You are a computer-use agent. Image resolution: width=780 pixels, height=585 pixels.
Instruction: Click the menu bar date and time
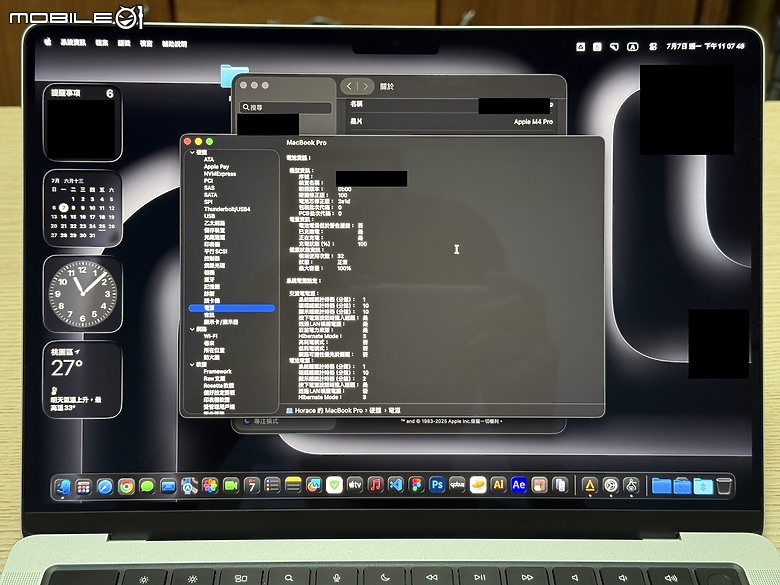[x=705, y=46]
